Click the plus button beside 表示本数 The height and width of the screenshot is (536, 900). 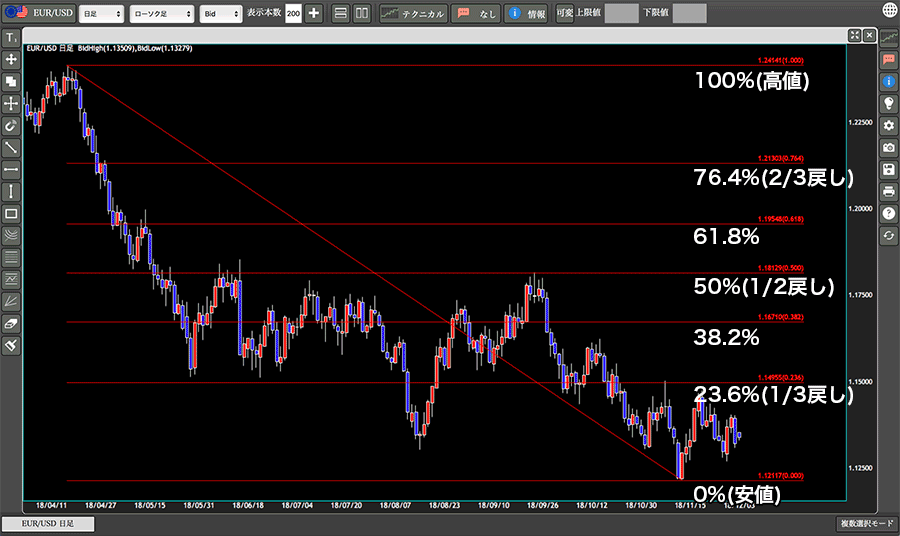(x=314, y=14)
